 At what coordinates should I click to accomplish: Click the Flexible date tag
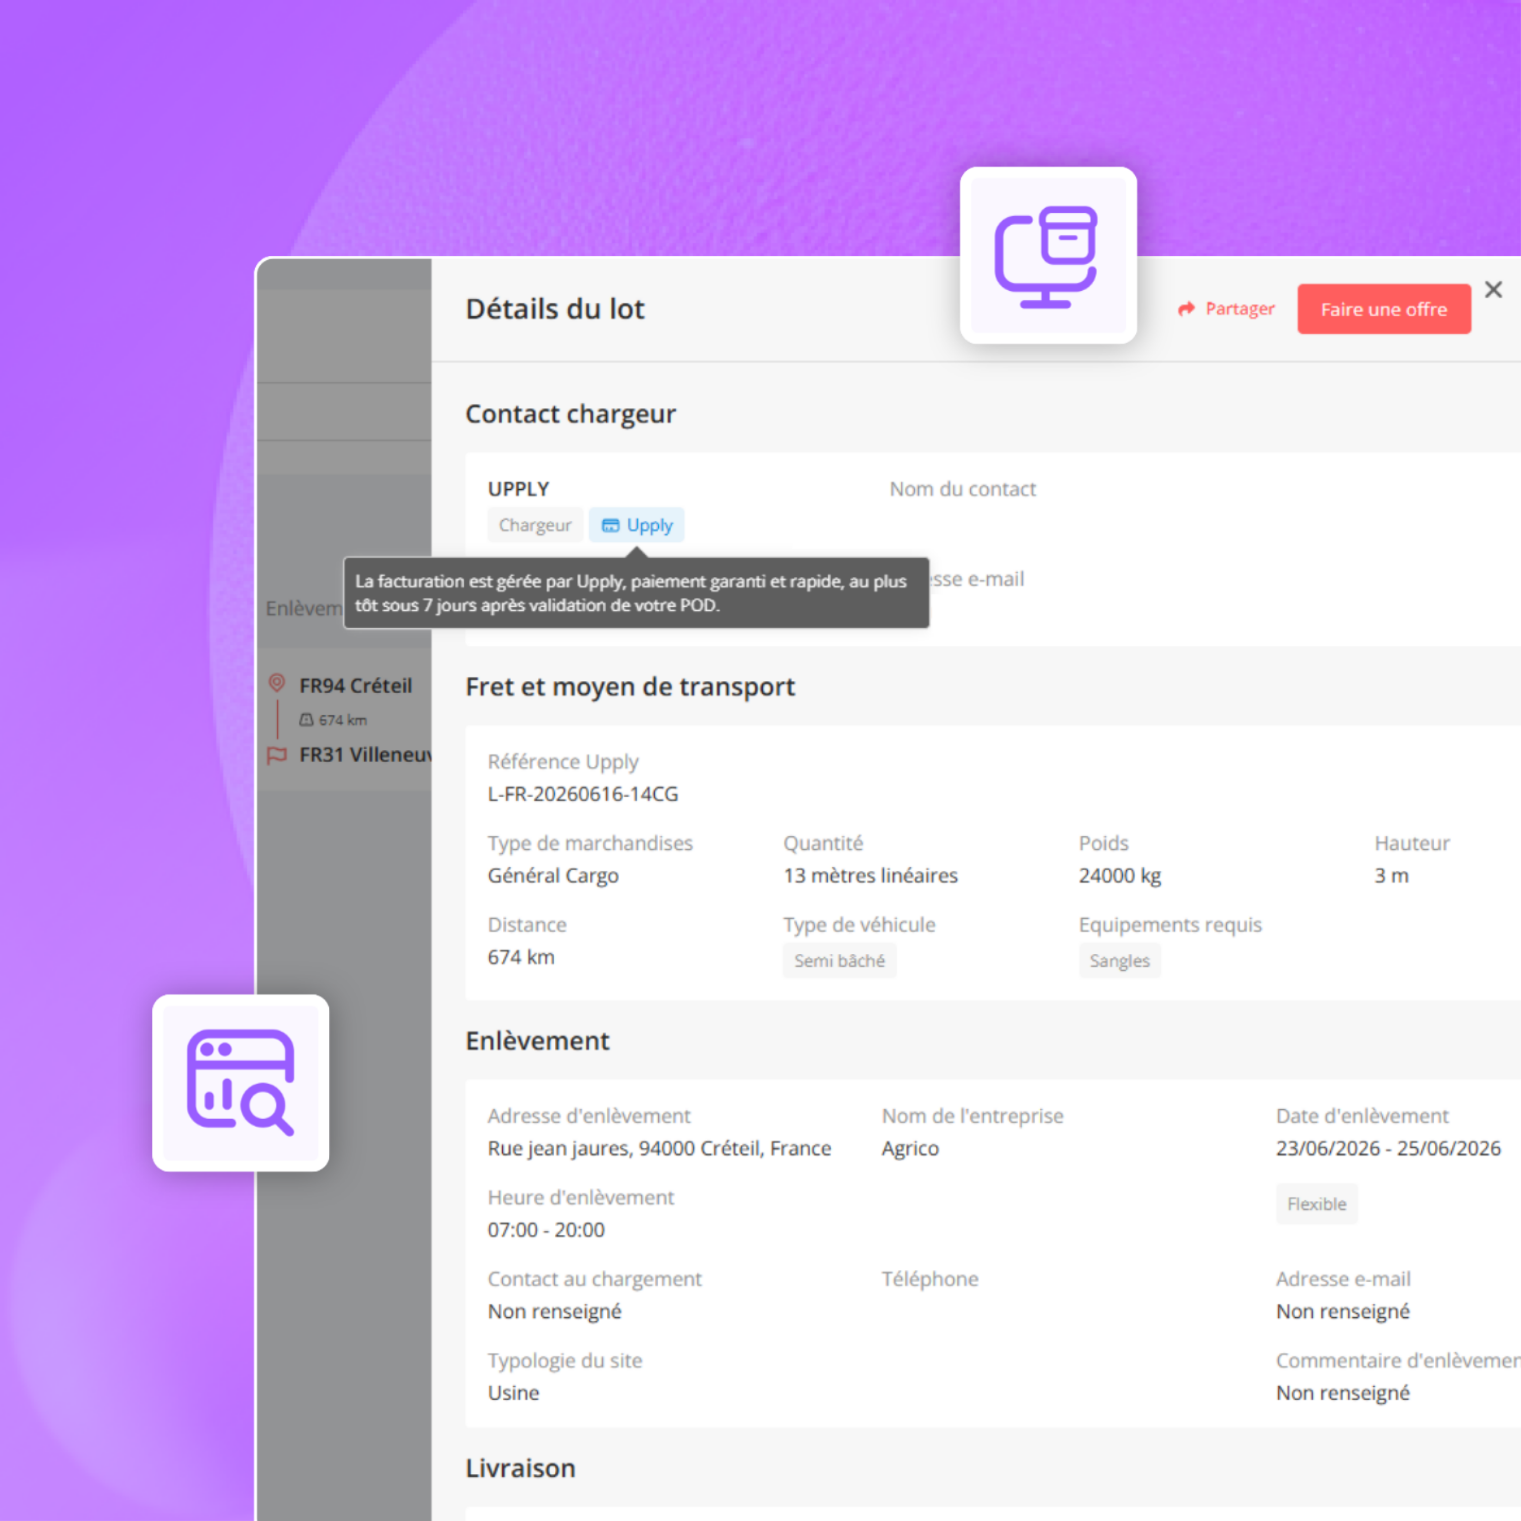coord(1316,1204)
